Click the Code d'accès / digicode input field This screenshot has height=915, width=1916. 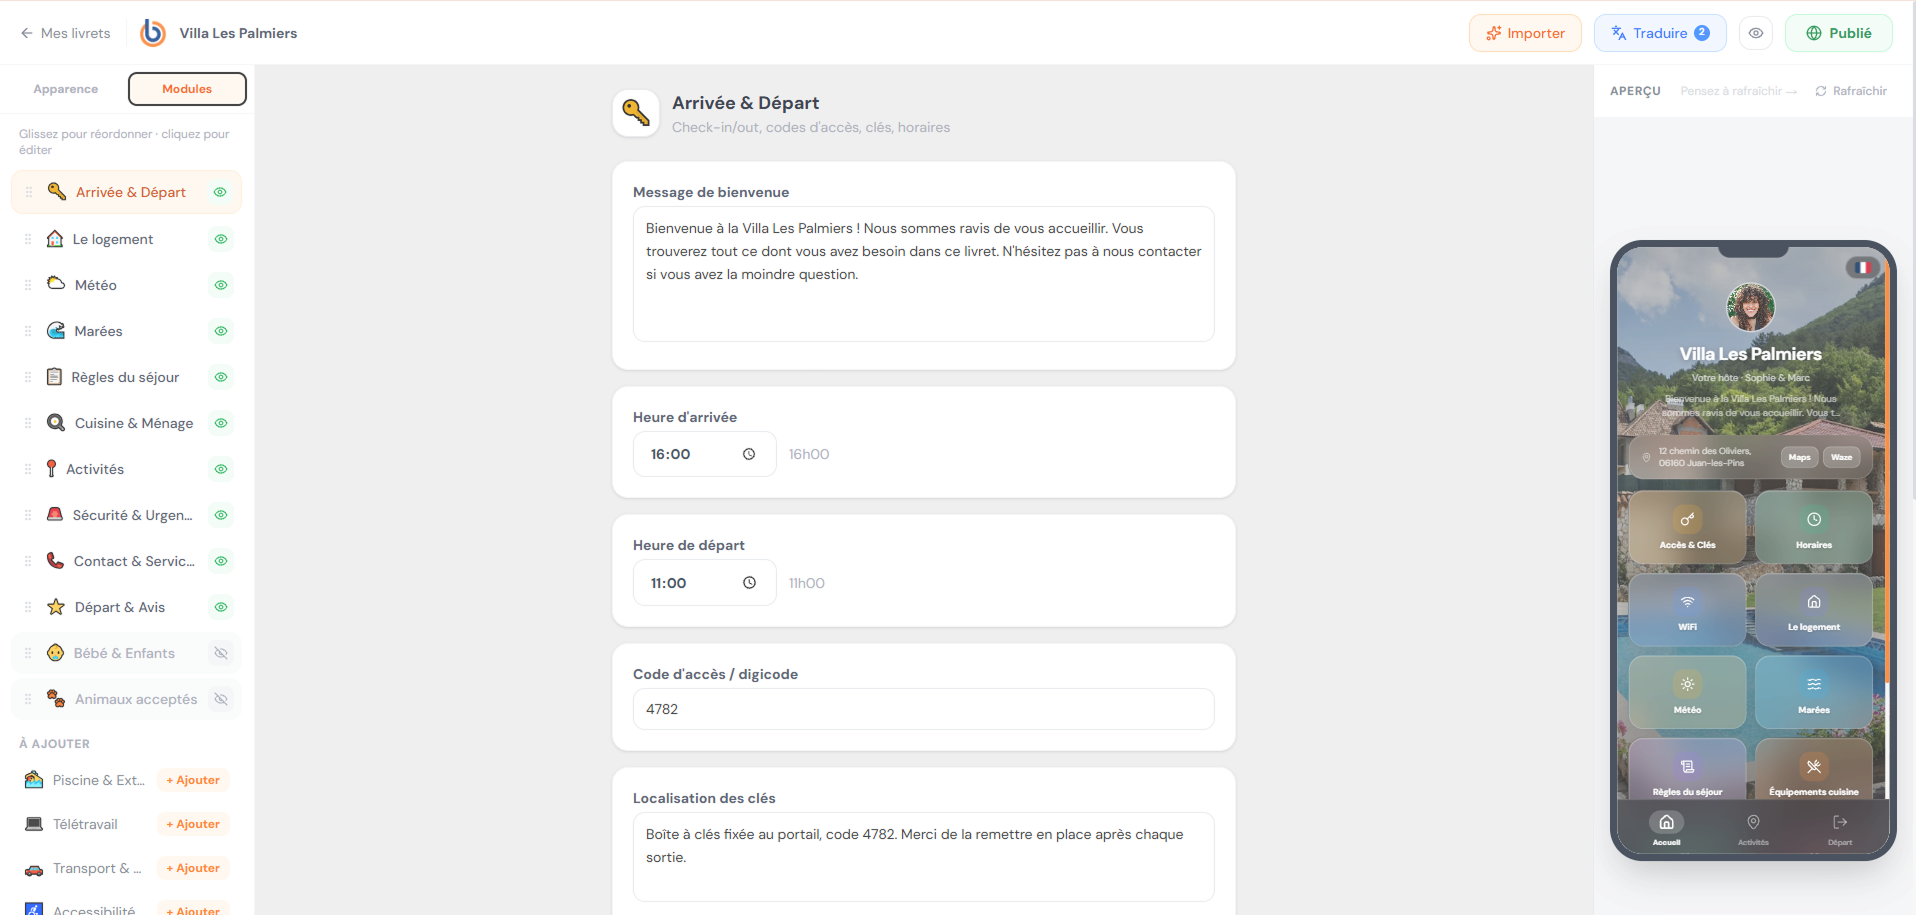pos(923,709)
